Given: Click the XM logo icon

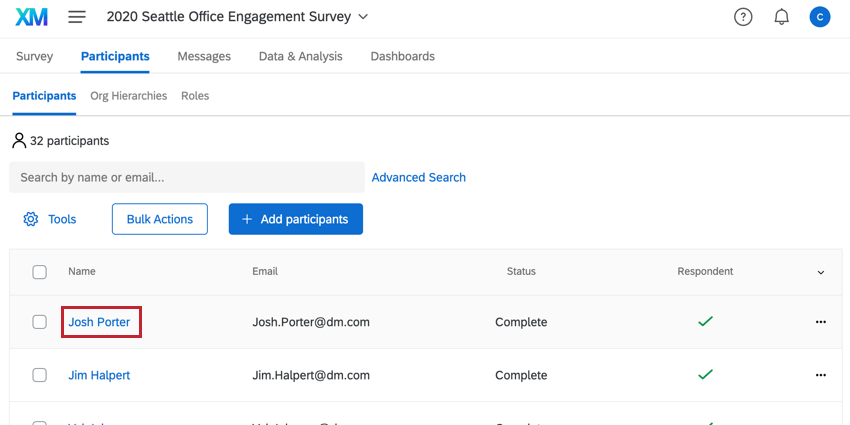Looking at the screenshot, I should (x=33, y=17).
